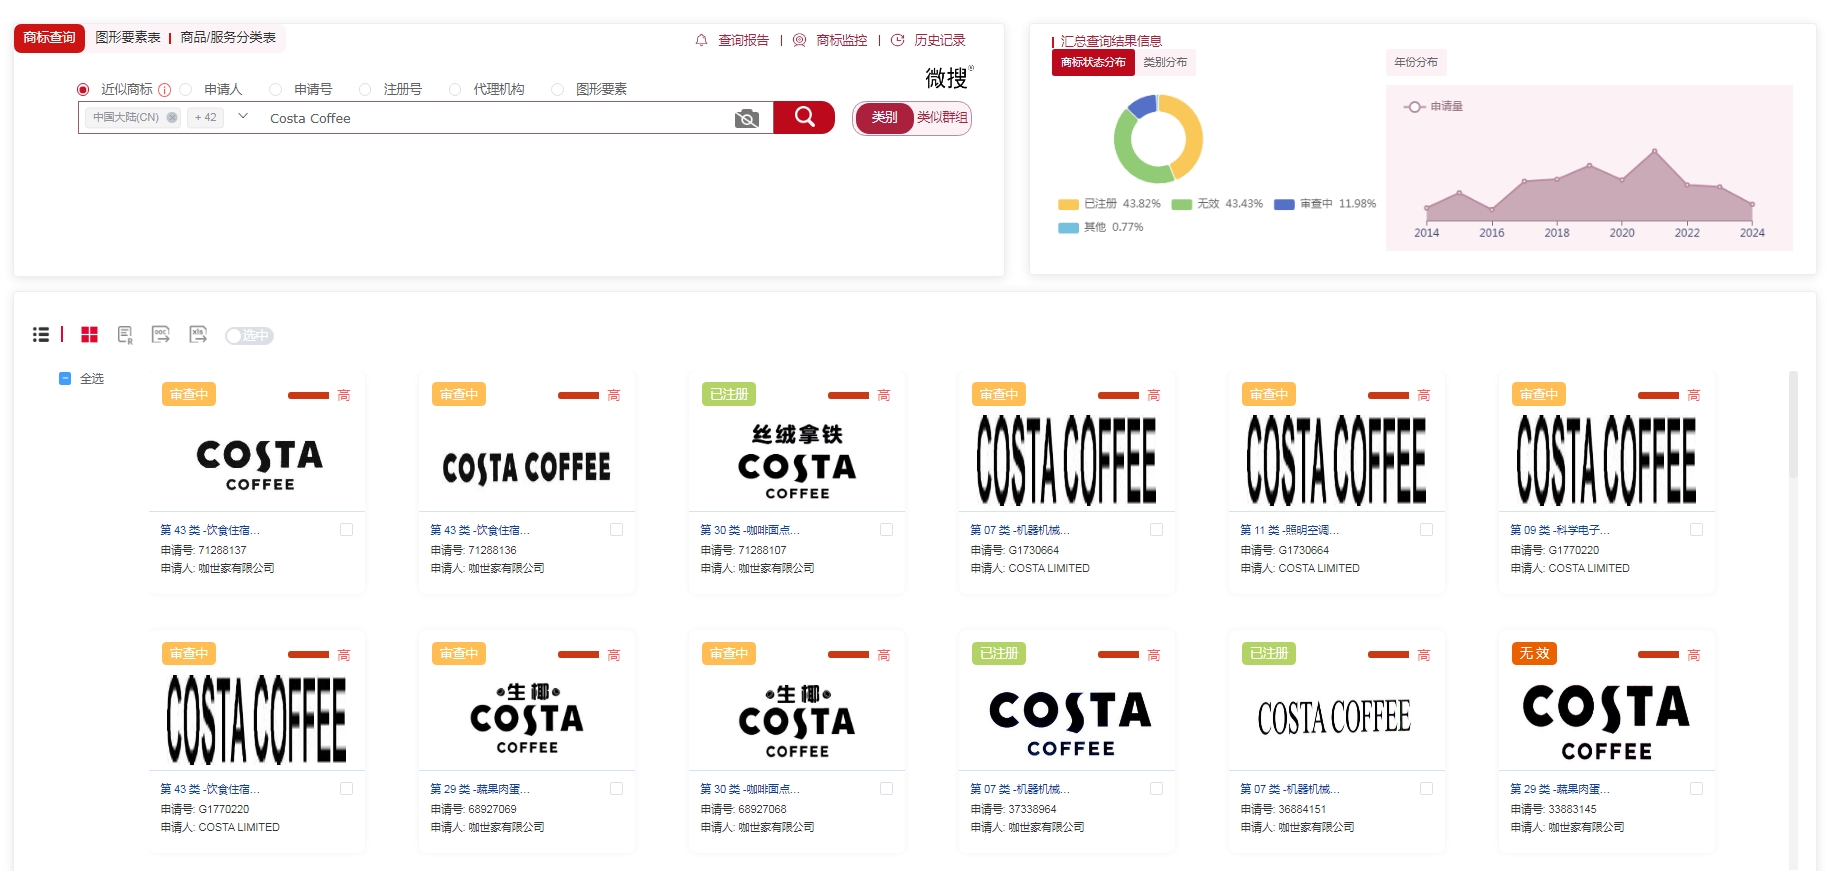Screen dimensions: 1830x871
Task: Open the 图形要素表 tab
Action: [128, 38]
